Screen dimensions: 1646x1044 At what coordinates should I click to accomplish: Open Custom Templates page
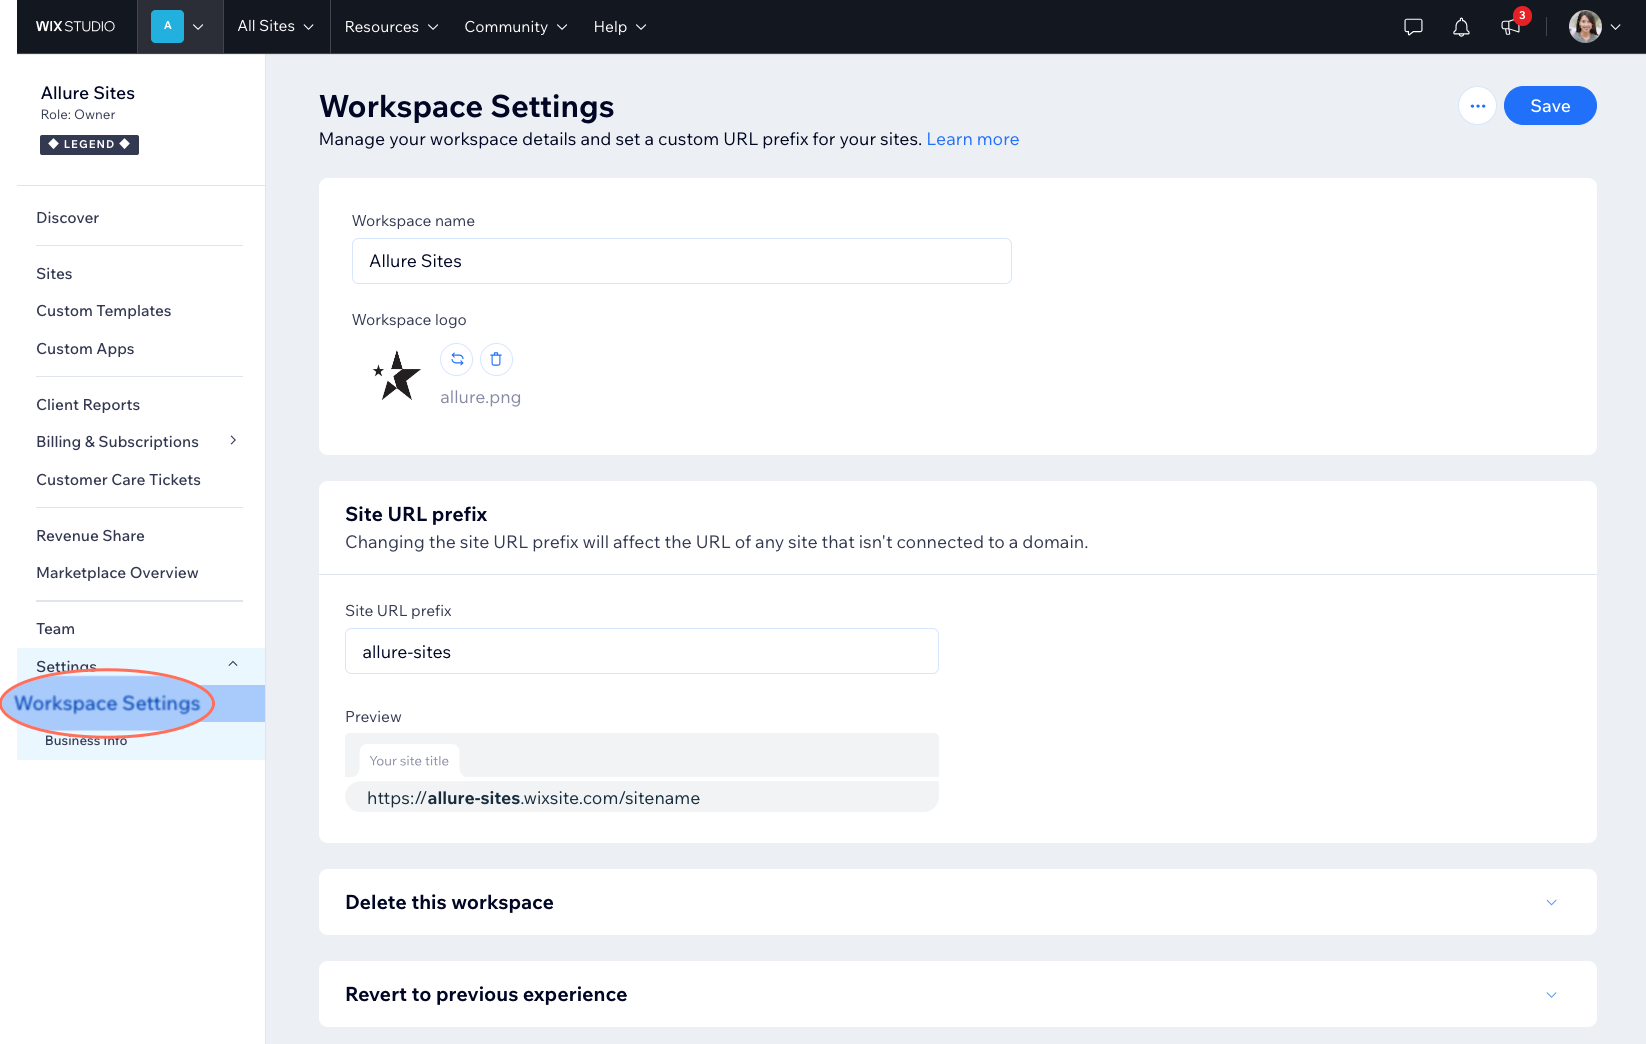[x=104, y=311]
